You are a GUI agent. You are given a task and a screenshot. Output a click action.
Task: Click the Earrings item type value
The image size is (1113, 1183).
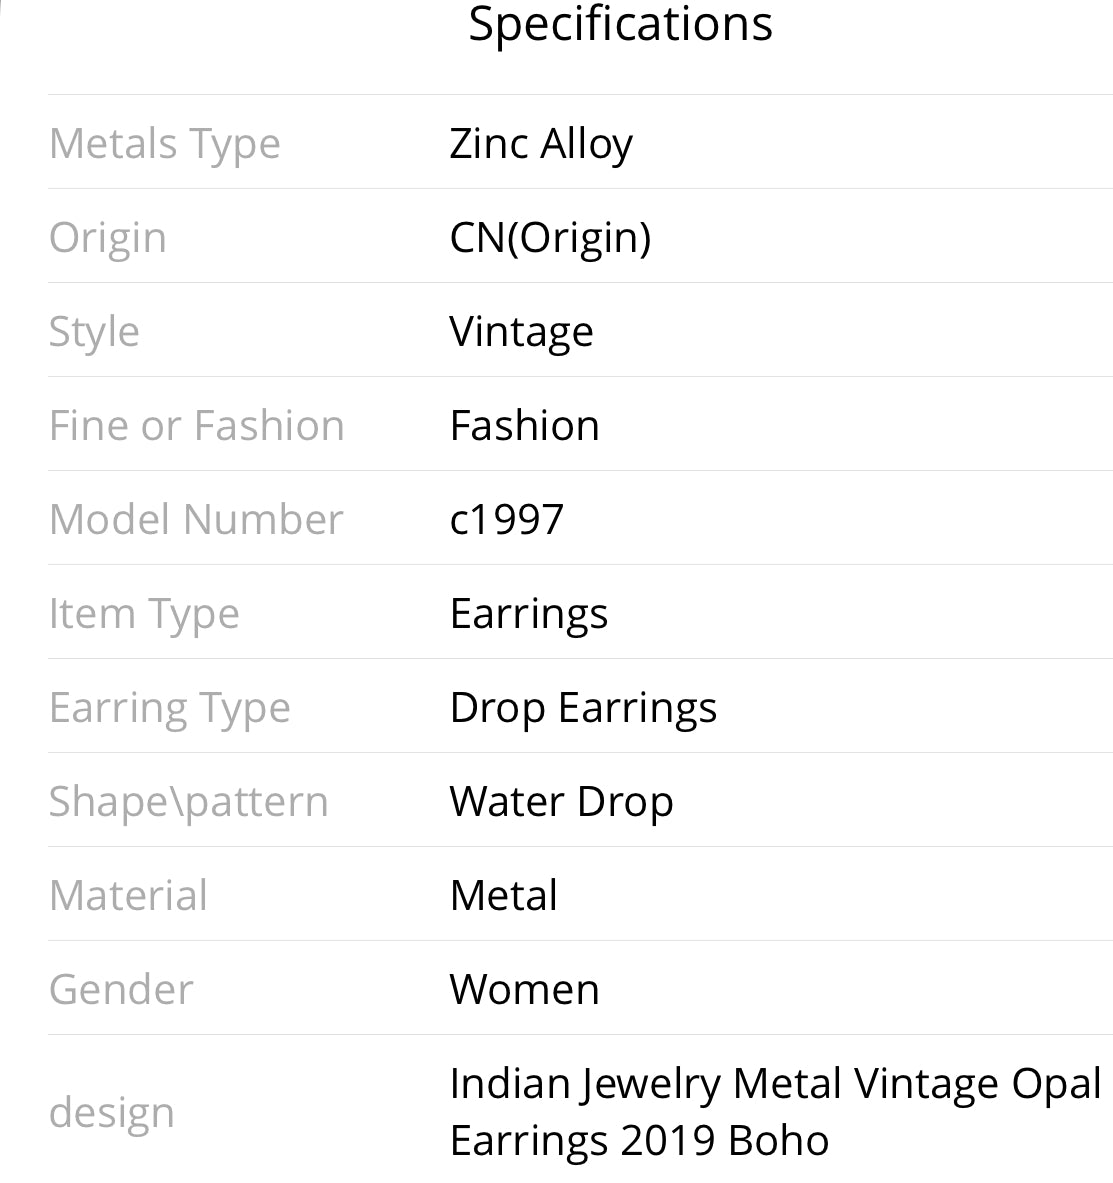click(529, 614)
